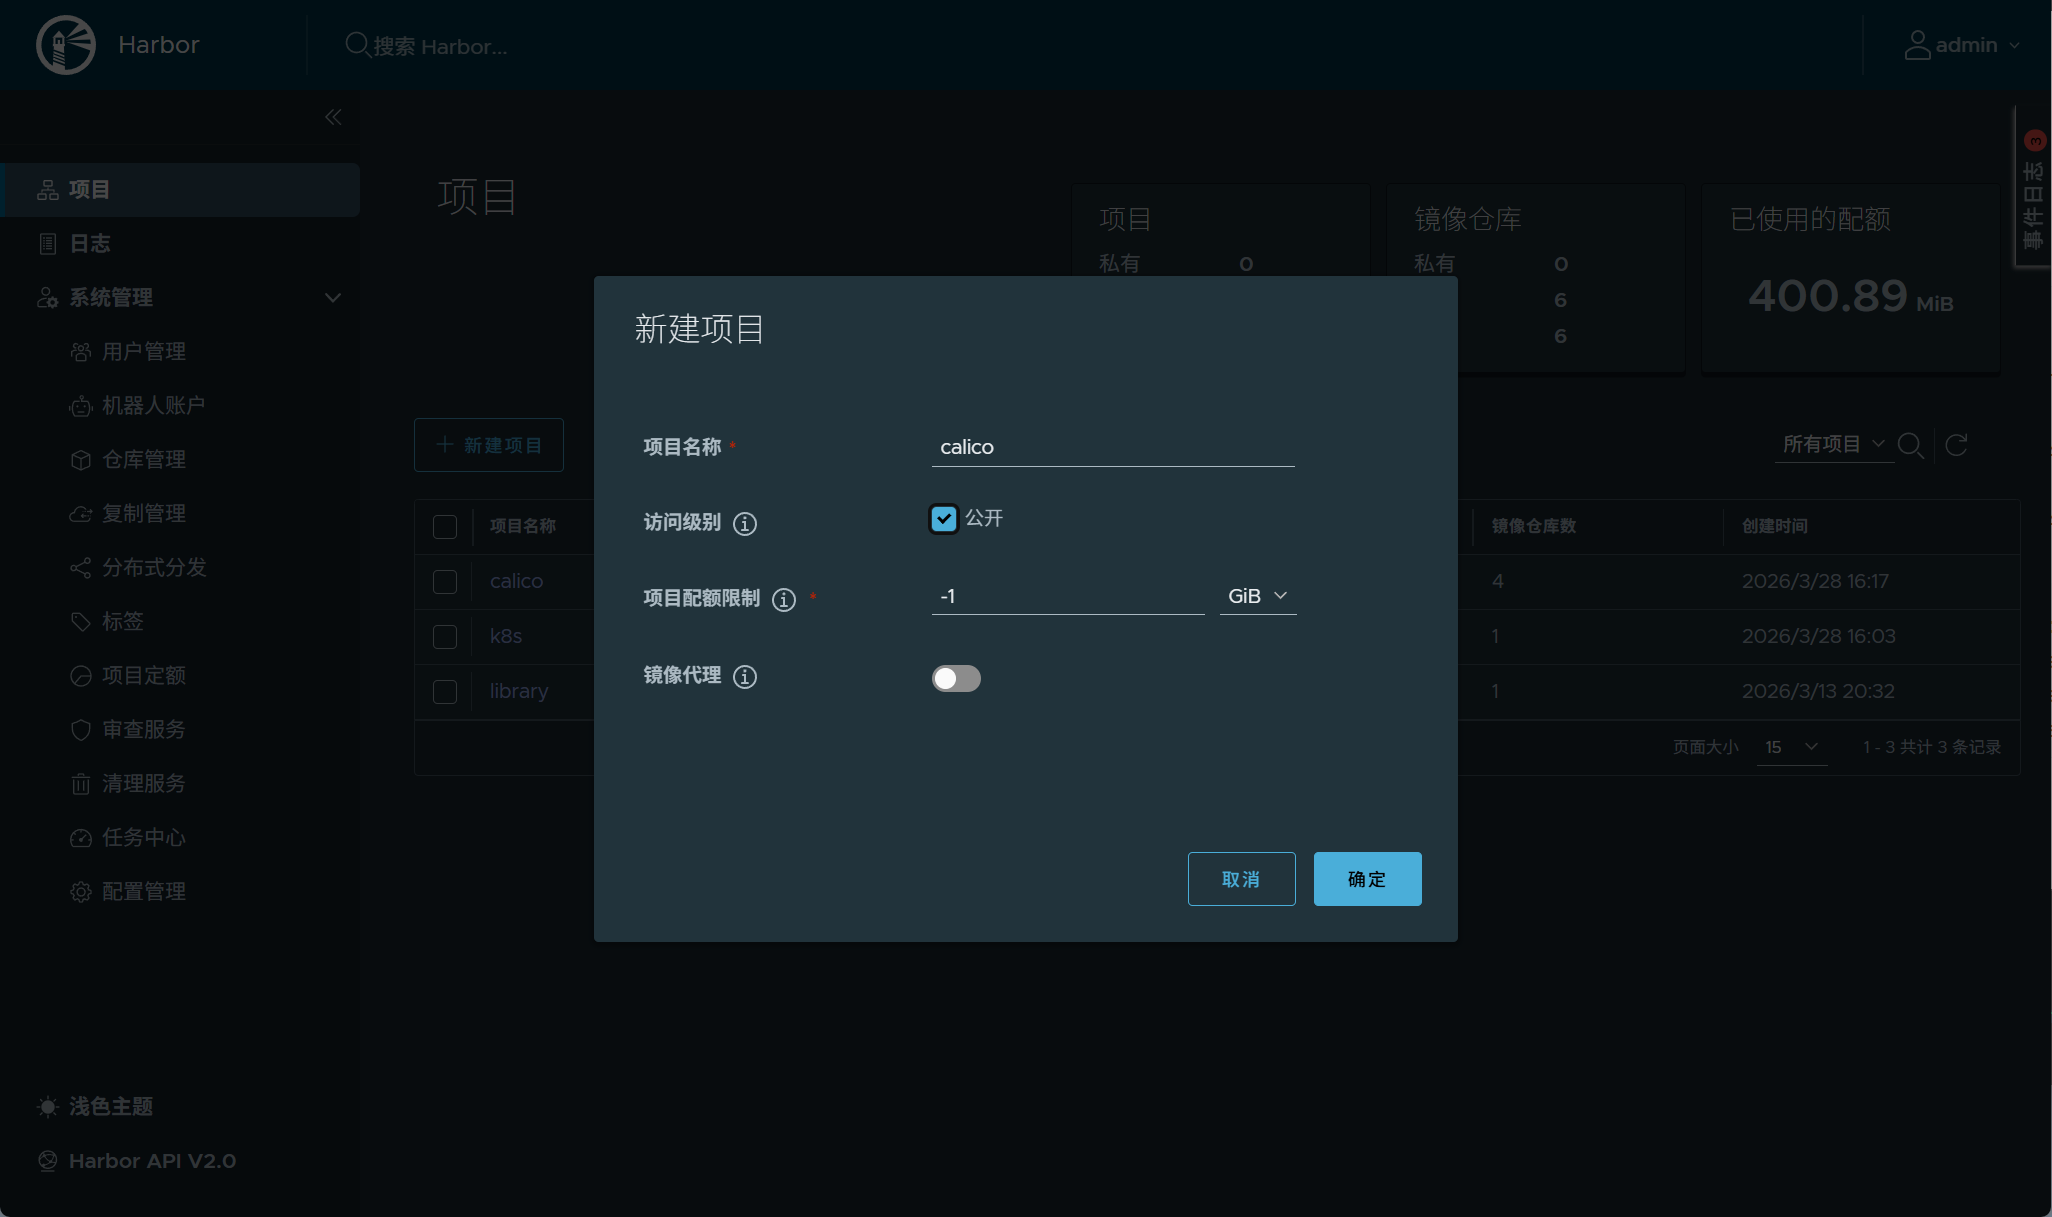Screen dimensions: 2052x1217
Task: Click the 机器人账户 robot icon
Action: click(x=81, y=406)
